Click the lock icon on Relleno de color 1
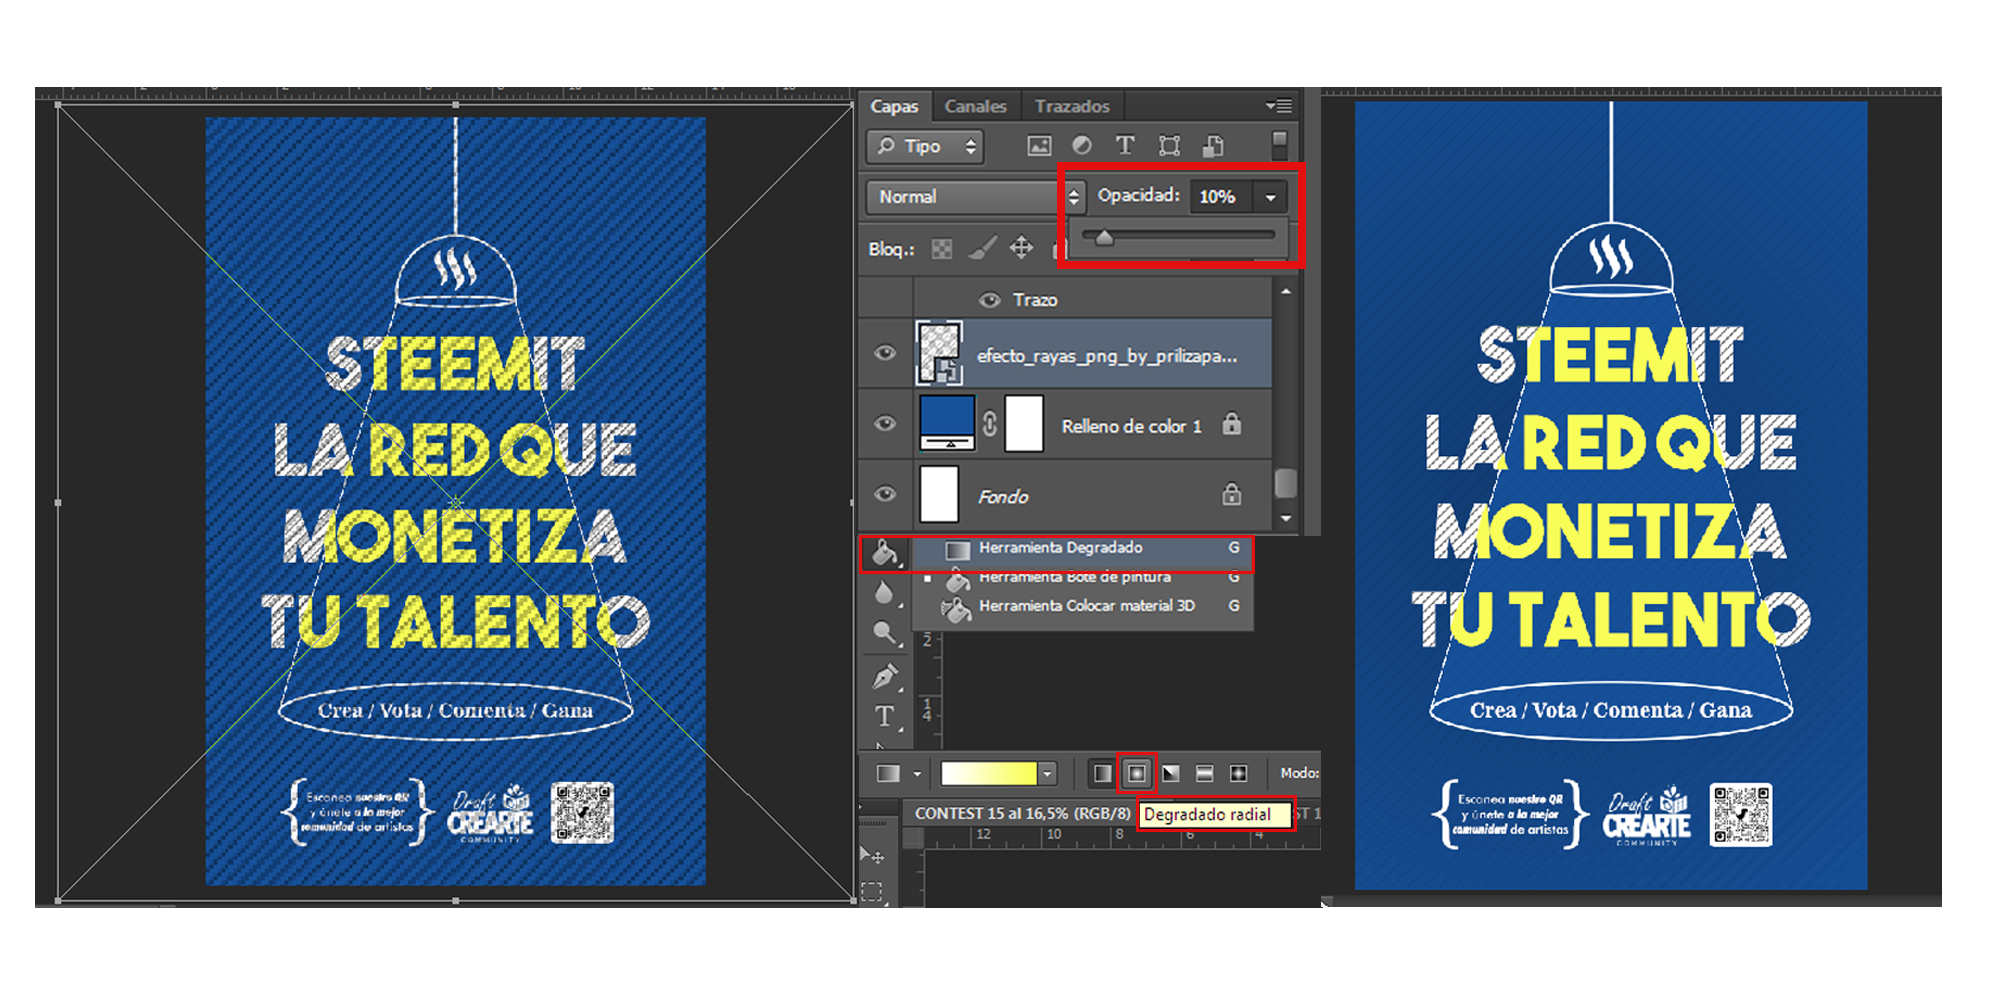 (1232, 424)
